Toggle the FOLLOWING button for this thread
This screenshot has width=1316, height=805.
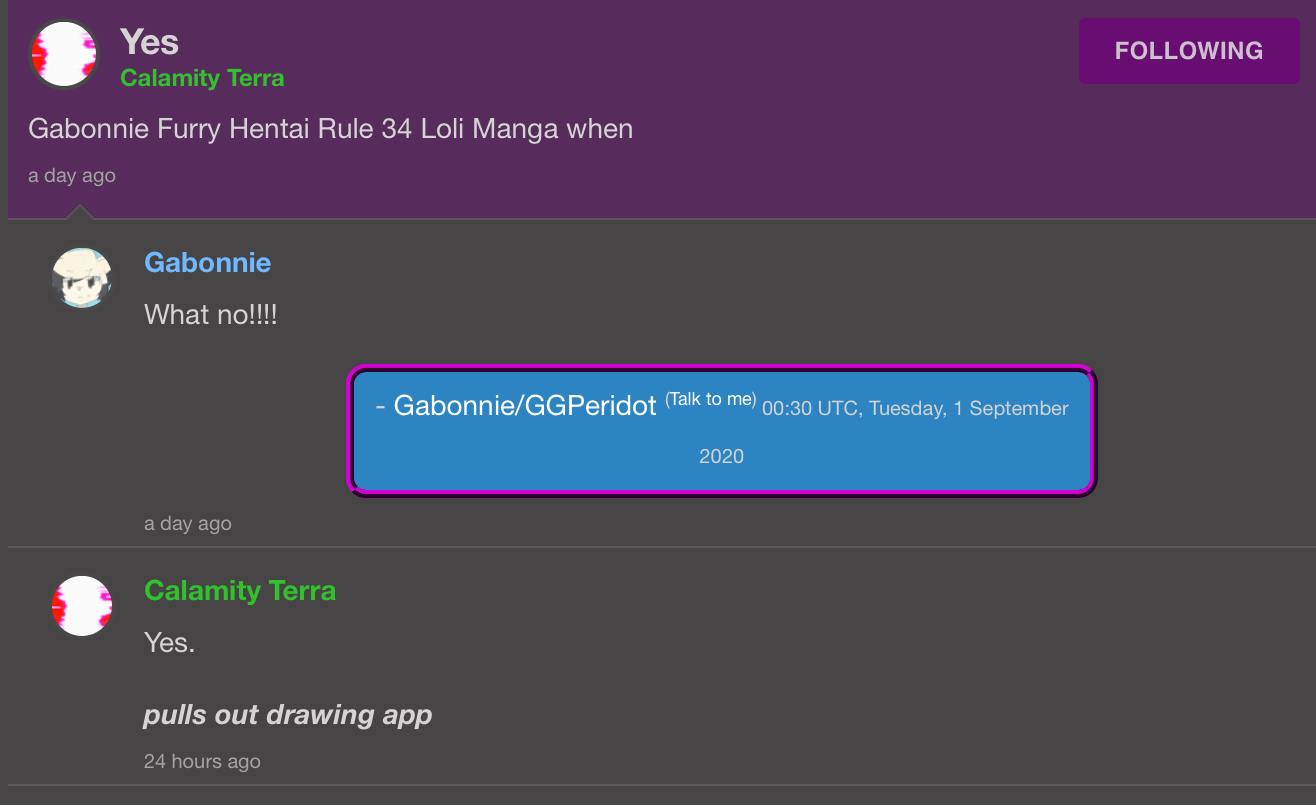point(1189,50)
